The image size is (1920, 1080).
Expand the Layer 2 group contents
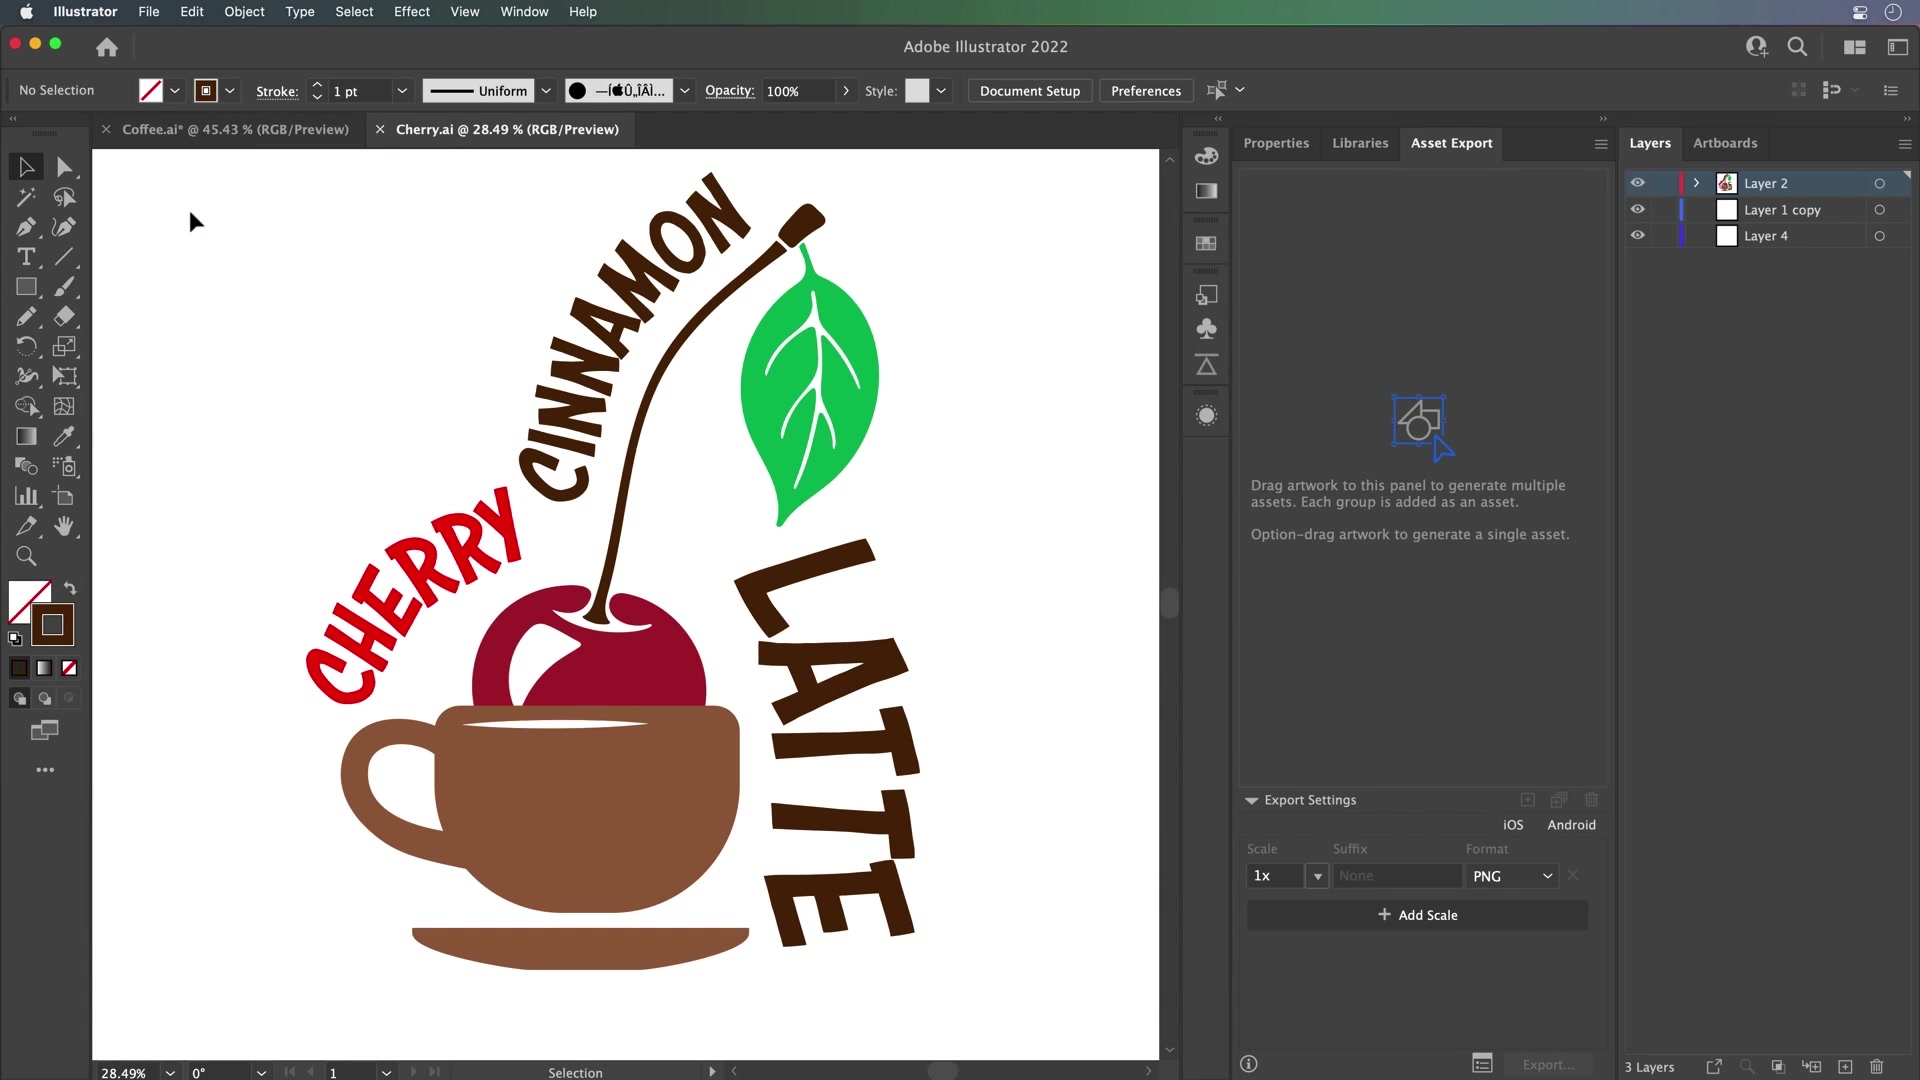tap(1697, 182)
